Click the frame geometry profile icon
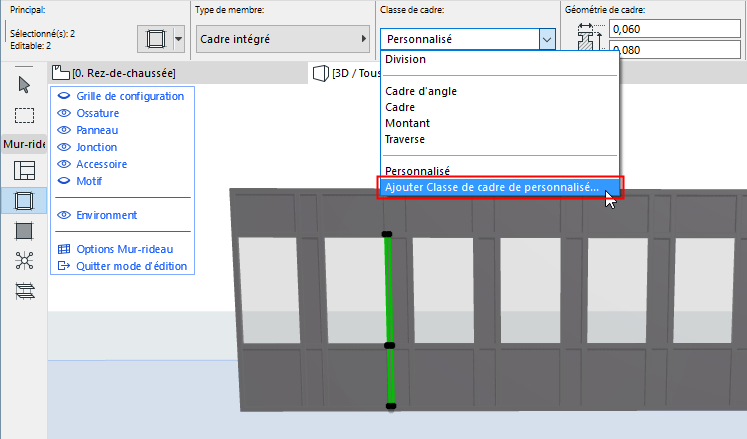Image resolution: width=747 pixels, height=439 pixels. tap(591, 37)
